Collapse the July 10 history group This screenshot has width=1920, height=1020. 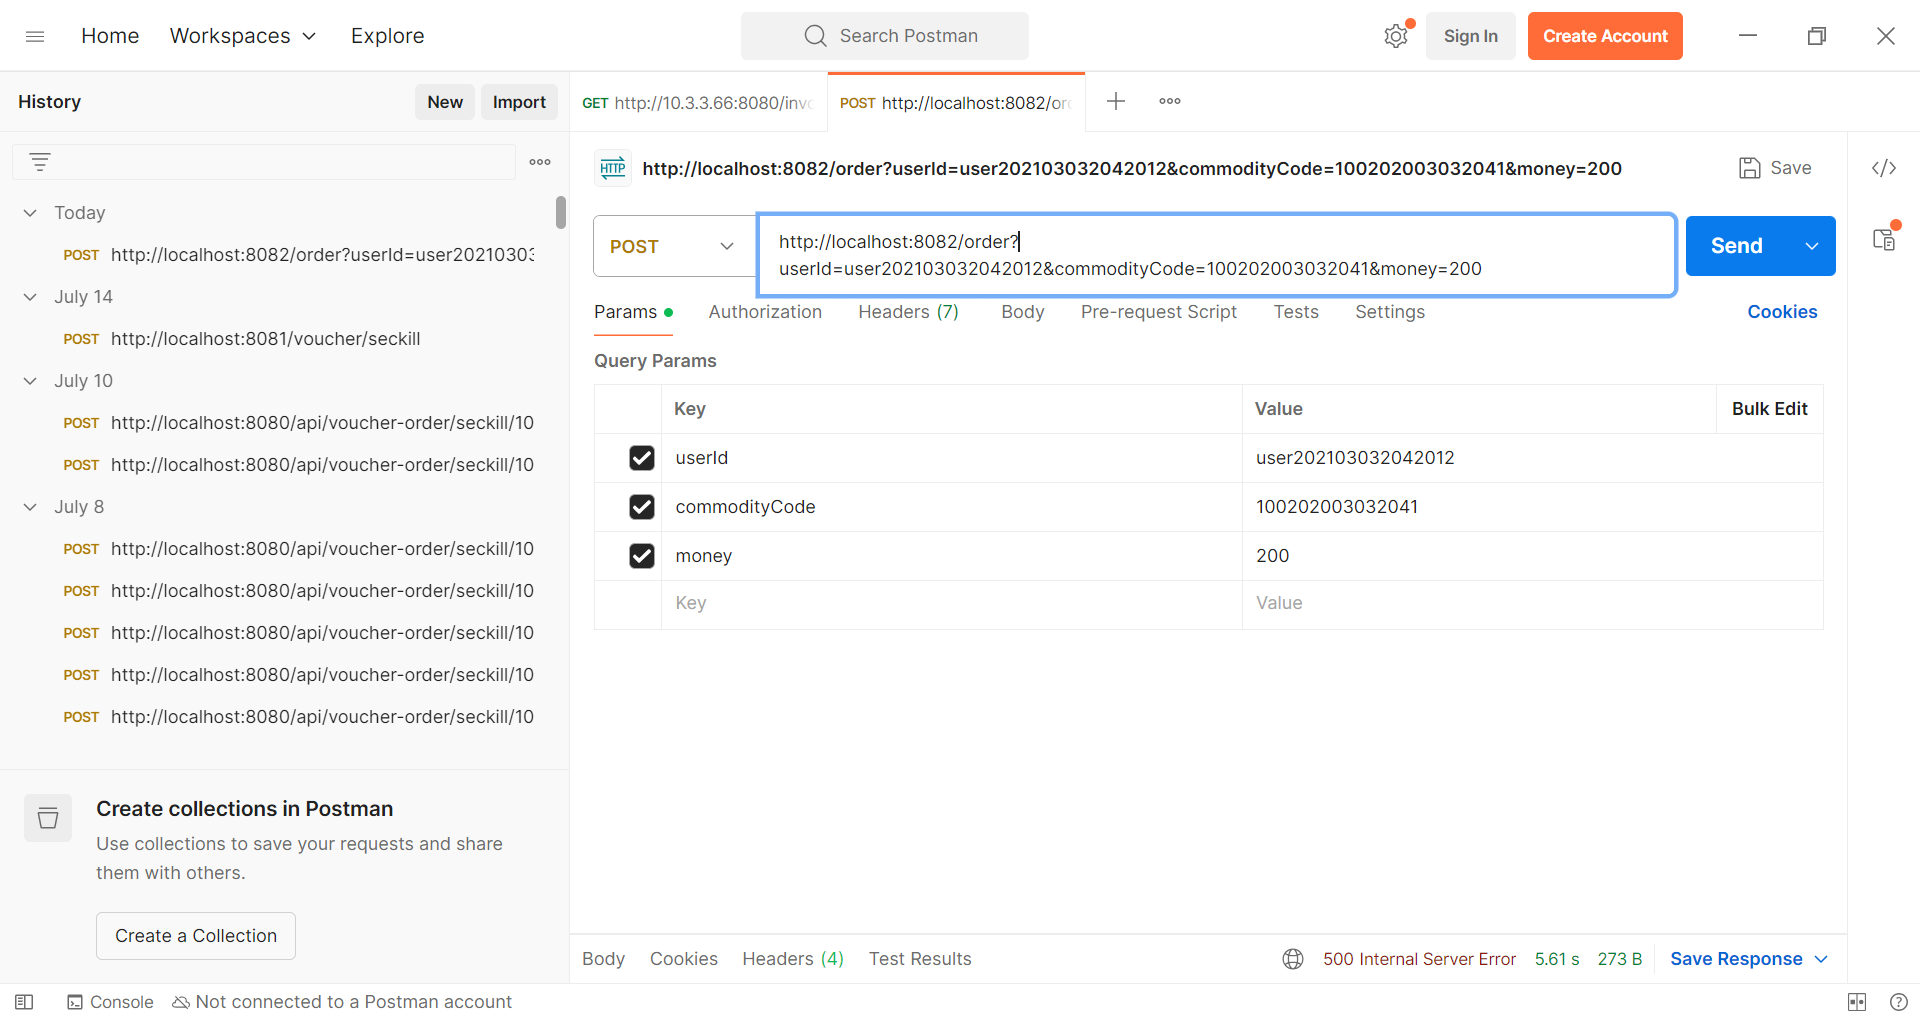[30, 381]
